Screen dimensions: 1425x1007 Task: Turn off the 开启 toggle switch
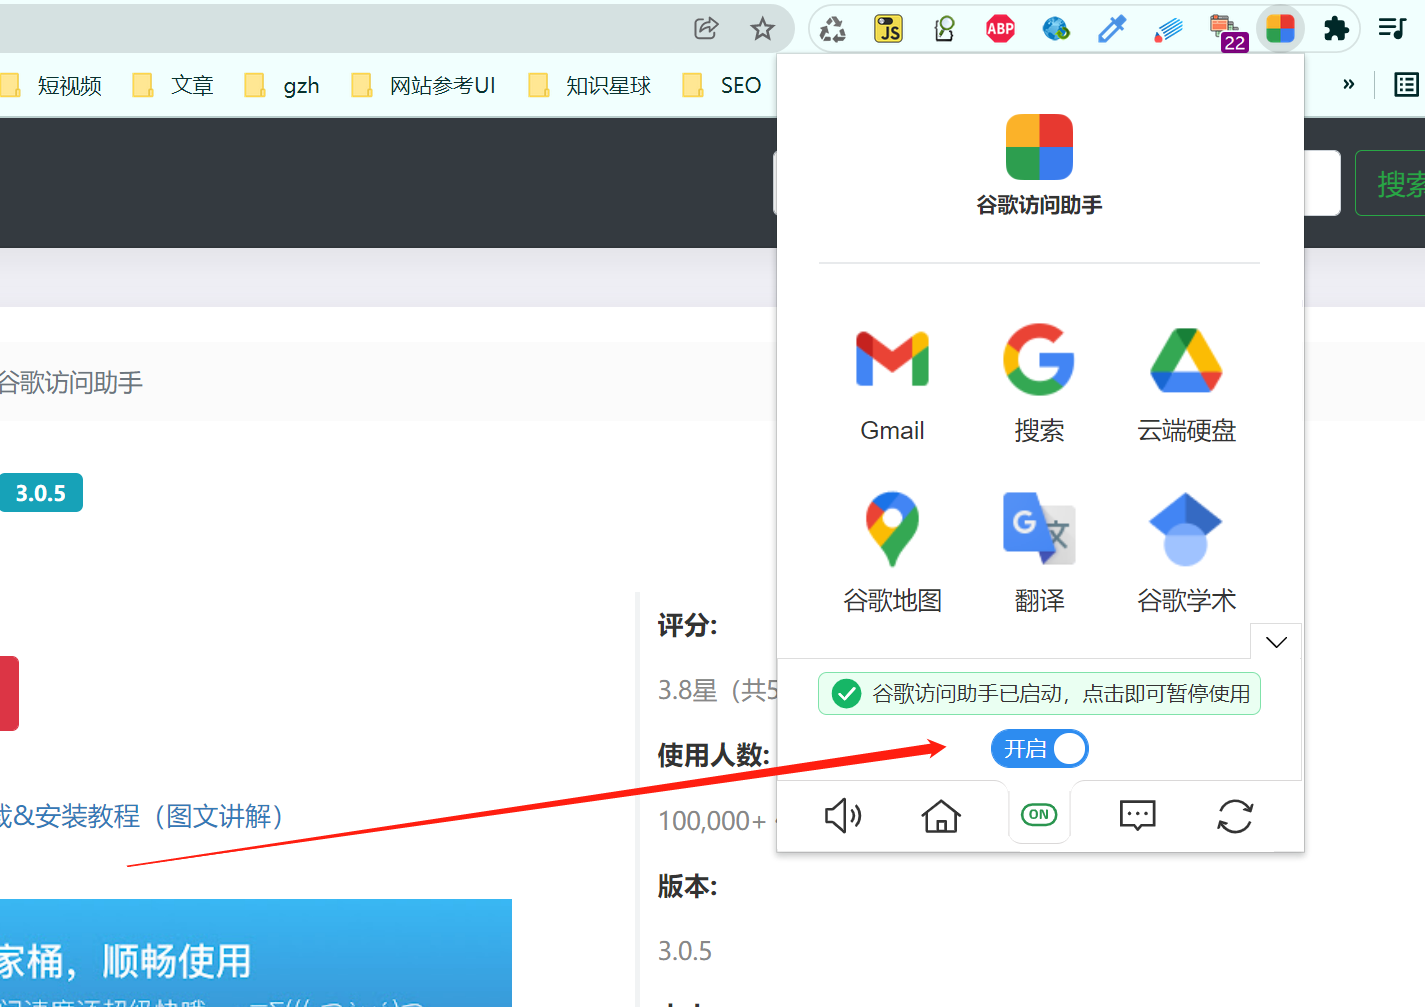(x=1039, y=749)
